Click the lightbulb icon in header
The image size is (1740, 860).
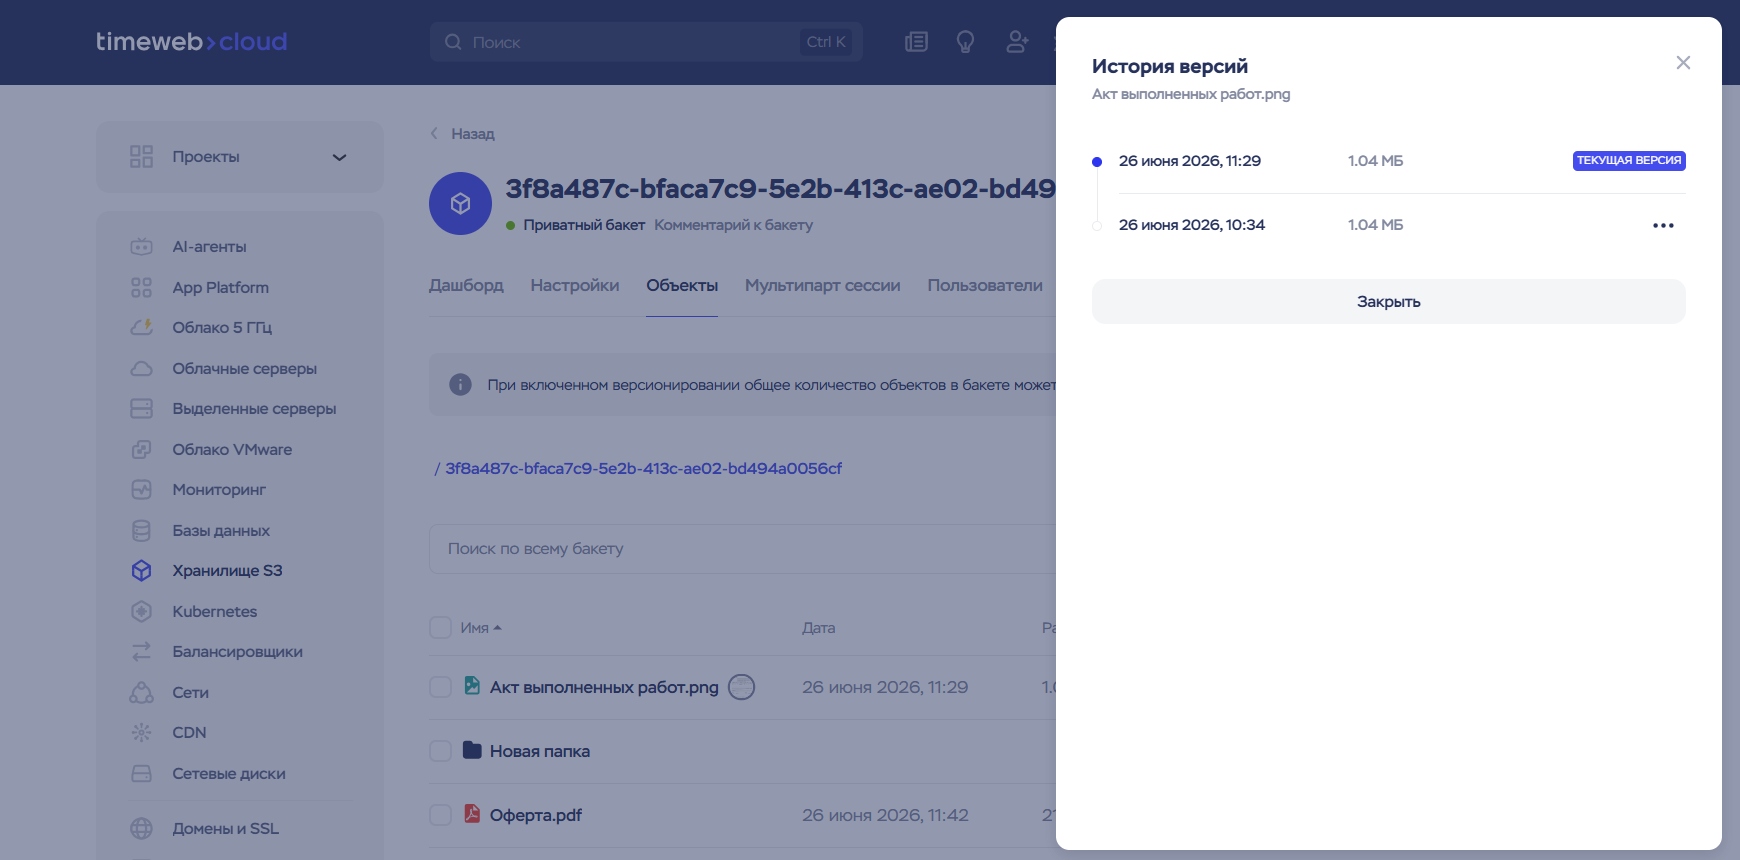click(x=965, y=42)
